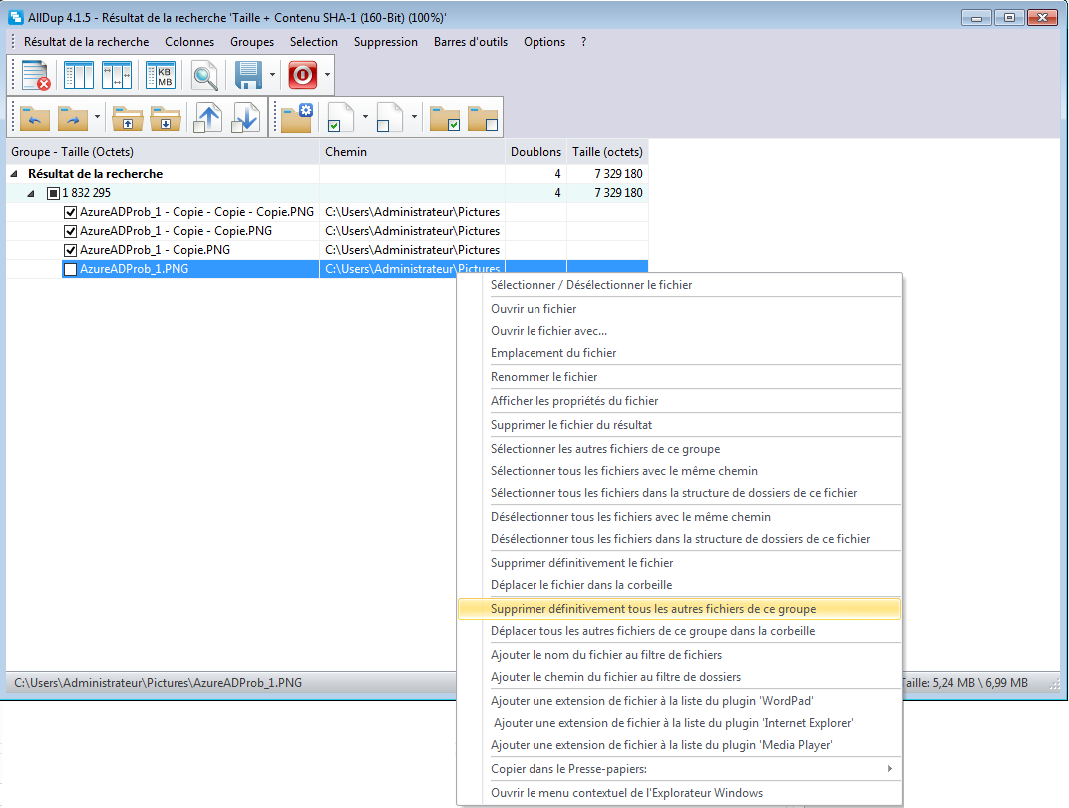
Task: Click the folder with back arrow icon
Action: point(36,117)
